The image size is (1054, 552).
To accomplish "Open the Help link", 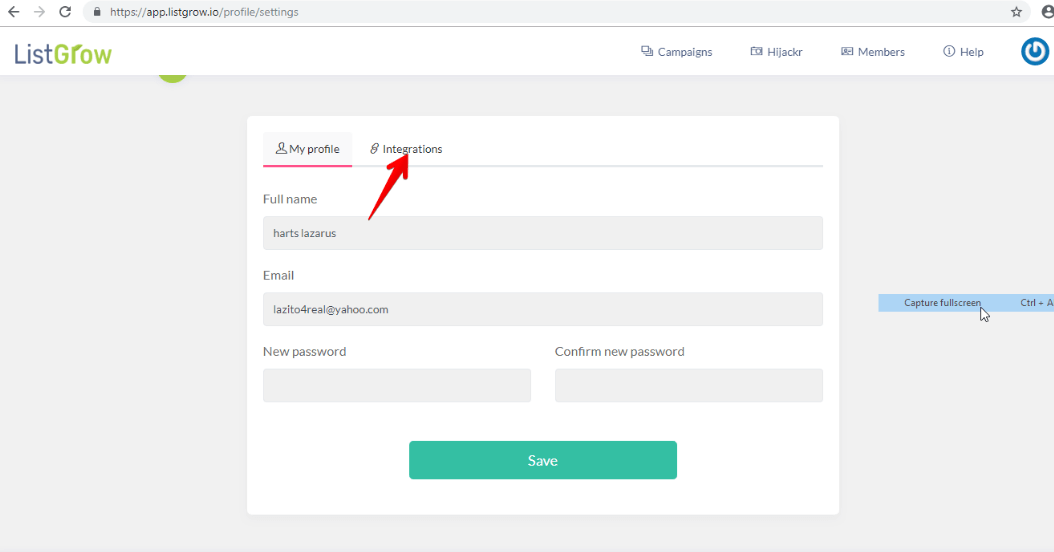I will [963, 52].
